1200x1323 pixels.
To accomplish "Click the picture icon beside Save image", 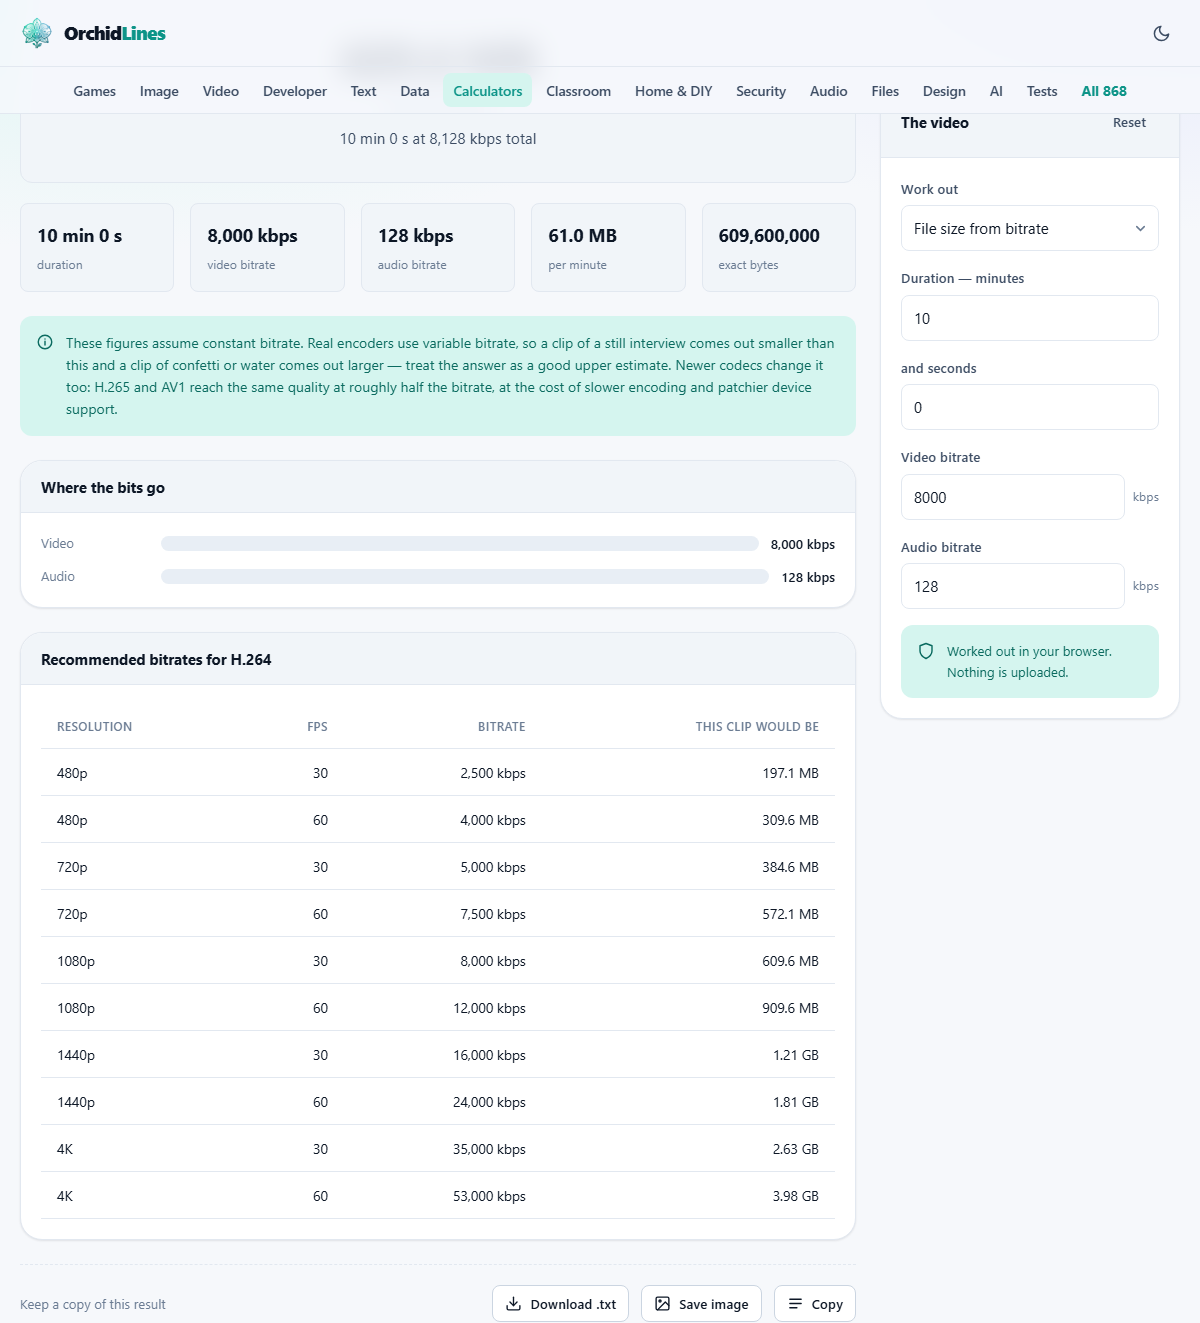I will click(662, 1304).
